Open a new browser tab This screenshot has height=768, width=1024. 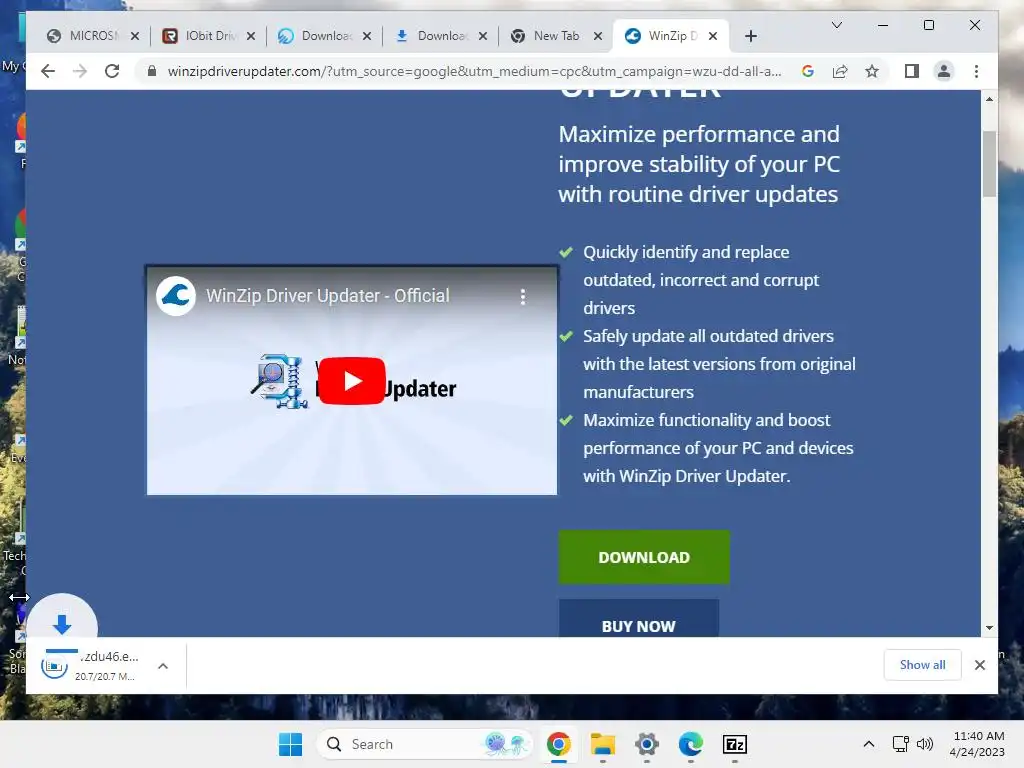751,36
